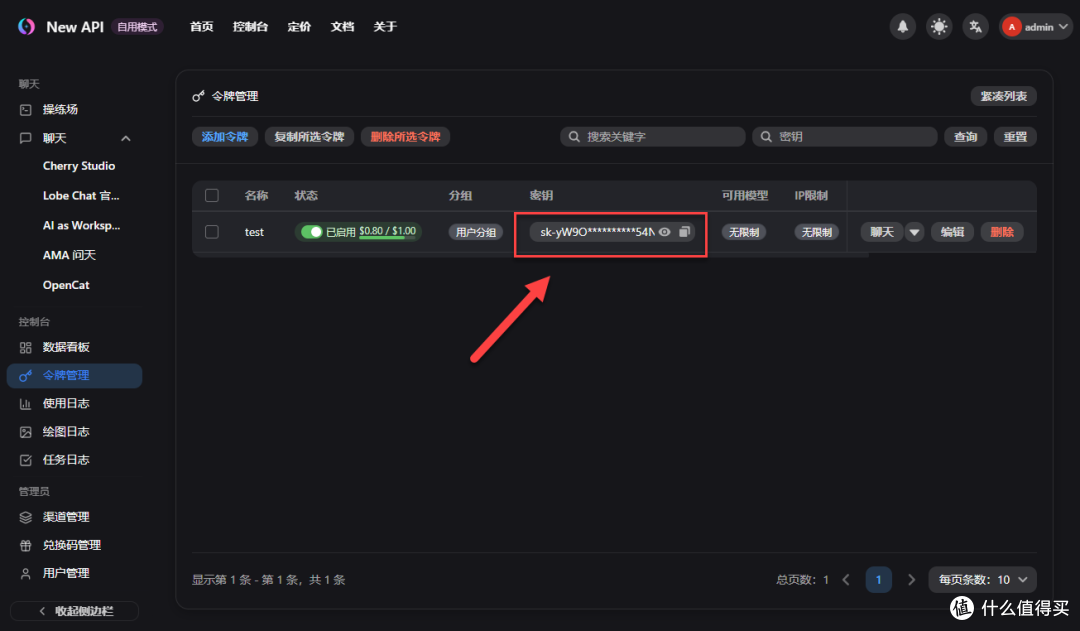The image size is (1080, 631).
Task: Open the notifications bell
Action: click(x=902, y=27)
